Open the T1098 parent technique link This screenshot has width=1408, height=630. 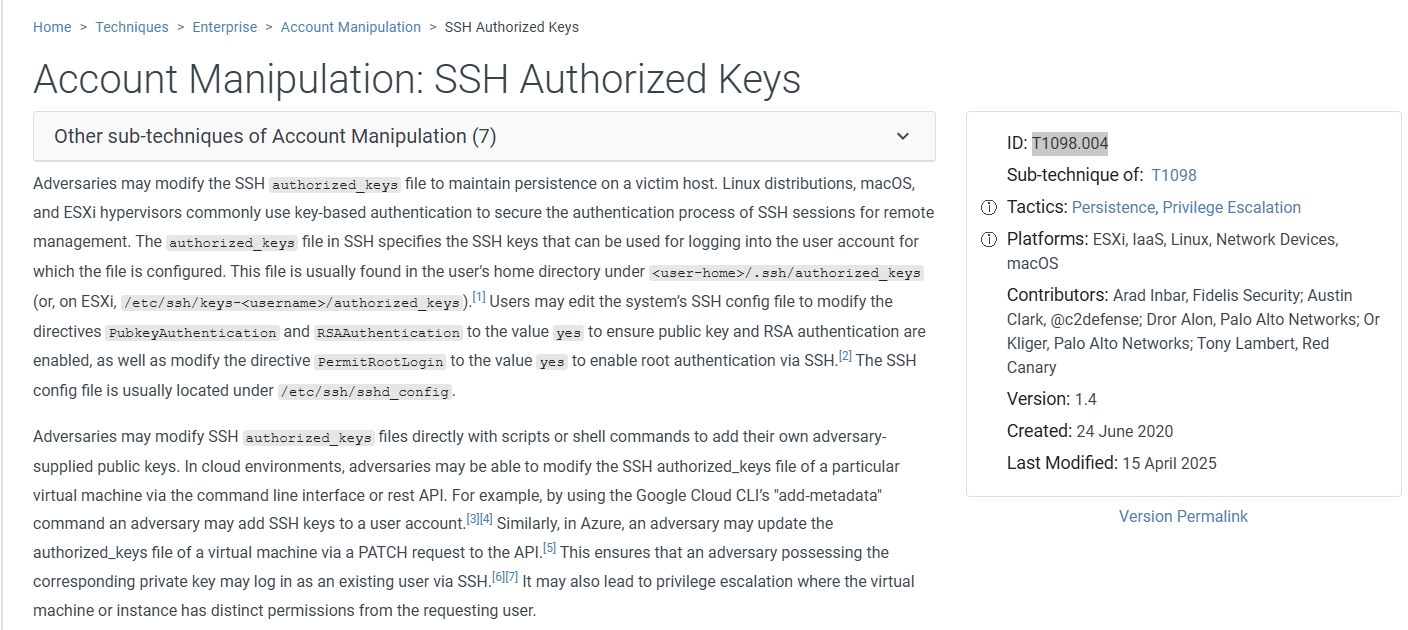[x=1174, y=175]
